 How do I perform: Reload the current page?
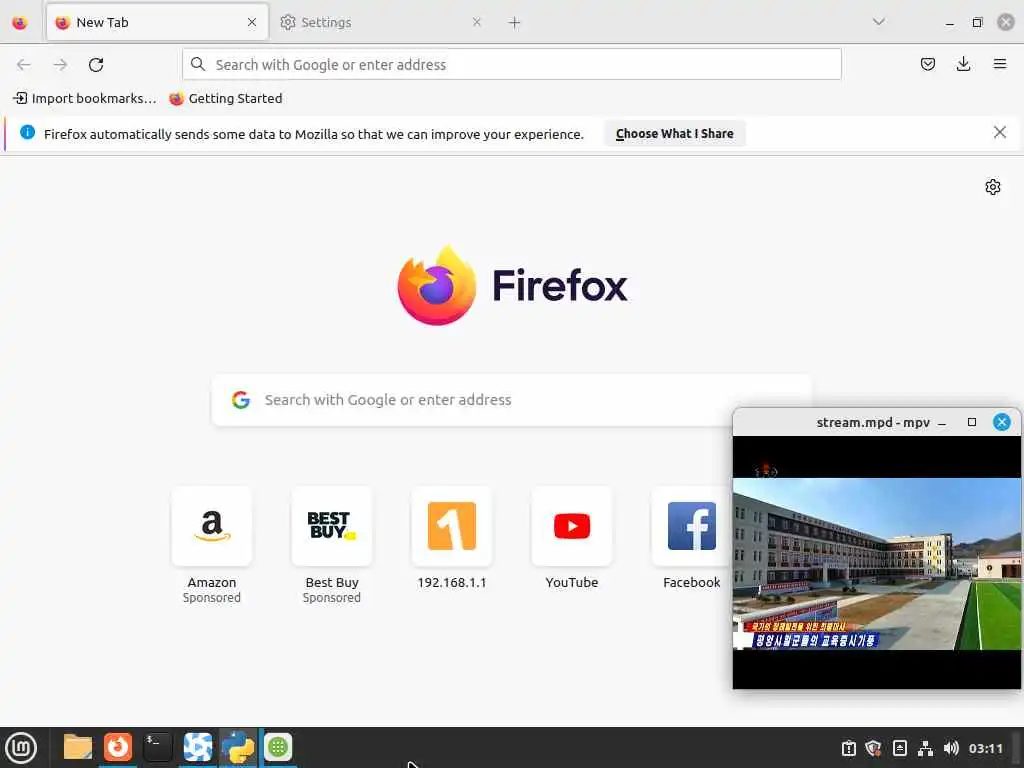pos(96,65)
